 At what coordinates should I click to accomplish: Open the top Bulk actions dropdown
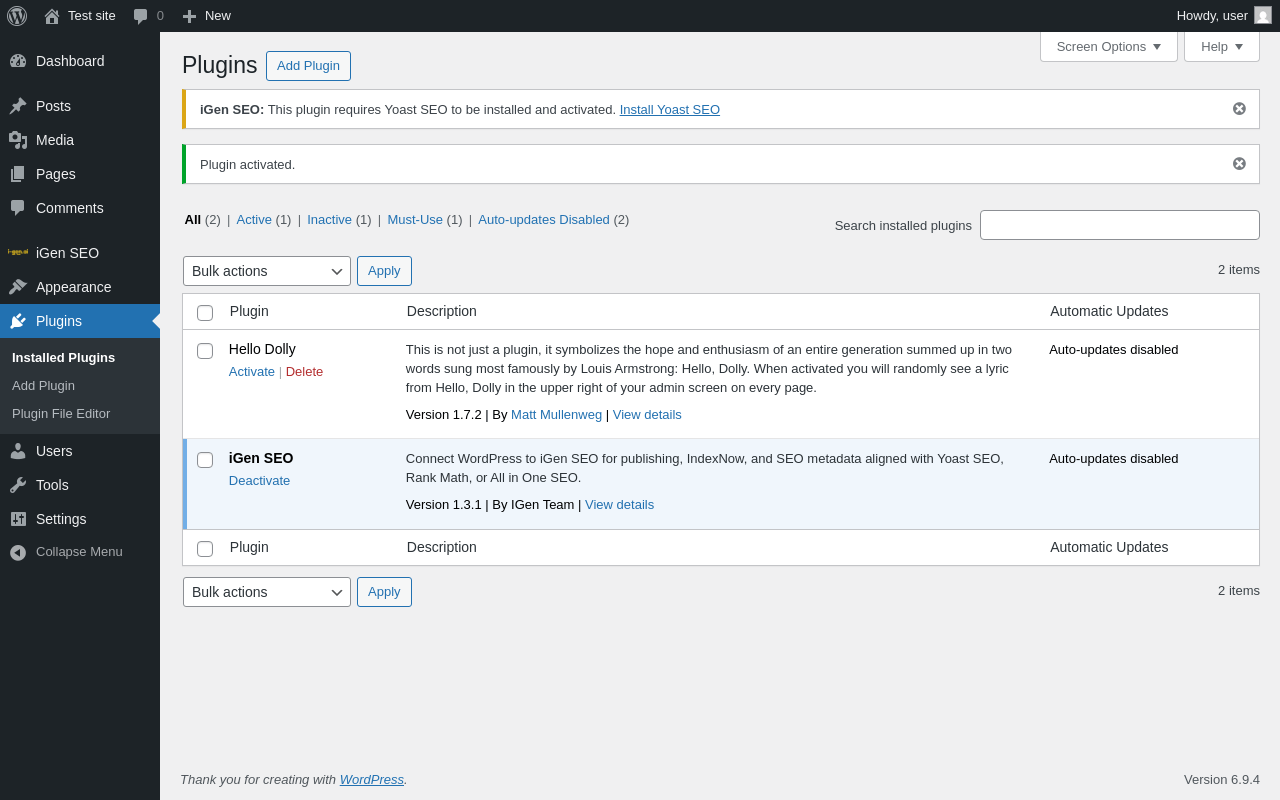(x=266, y=271)
